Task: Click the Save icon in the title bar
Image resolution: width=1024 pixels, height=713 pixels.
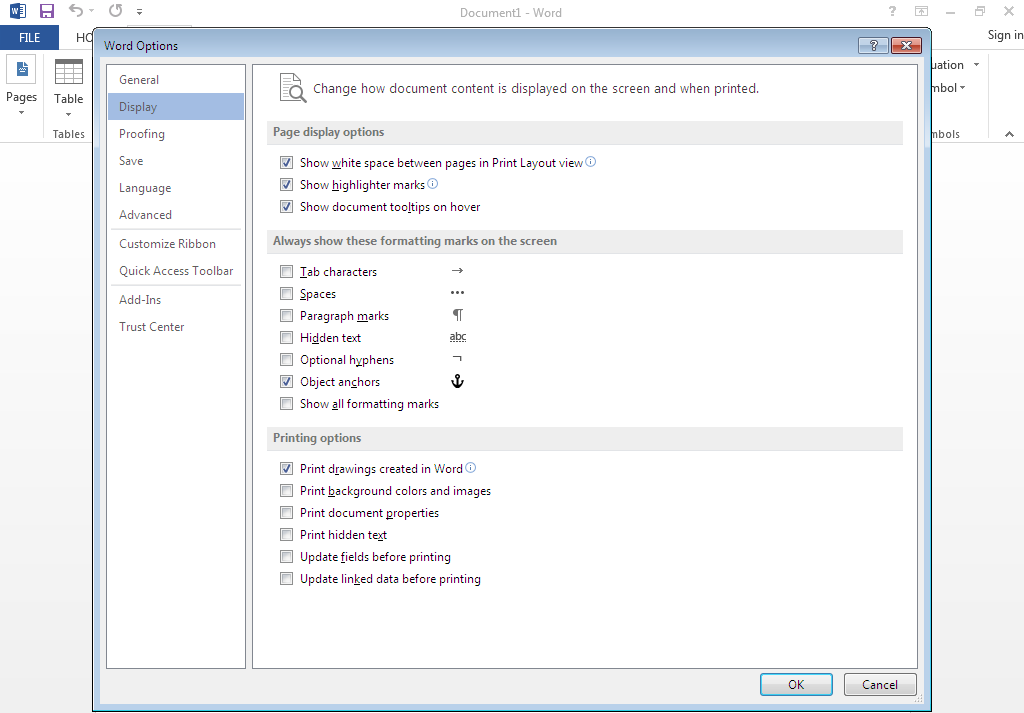Action: (x=47, y=12)
